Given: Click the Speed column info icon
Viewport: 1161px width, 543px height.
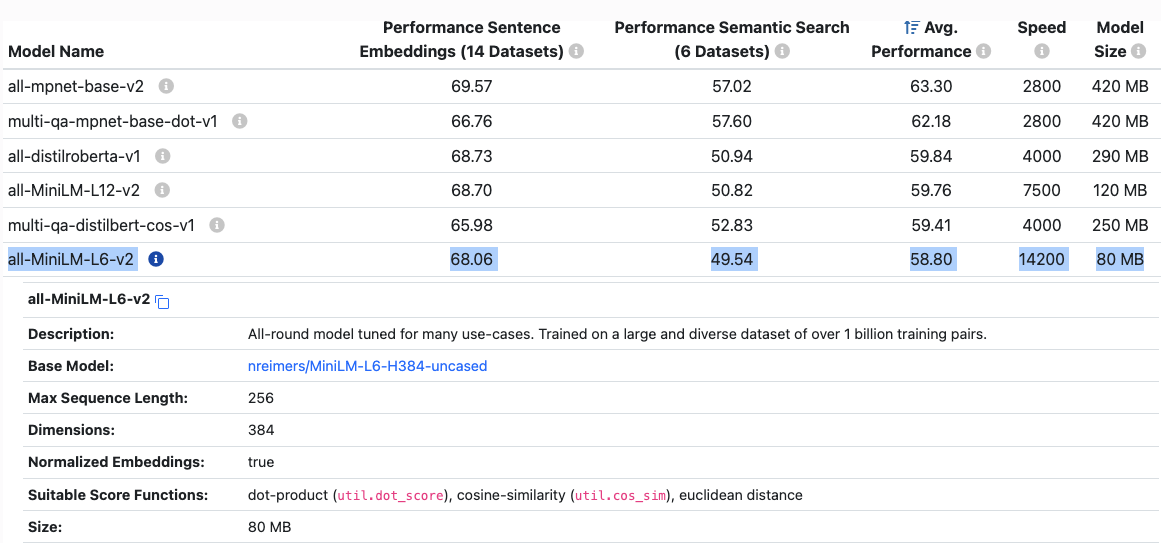Looking at the screenshot, I should tap(1042, 51).
